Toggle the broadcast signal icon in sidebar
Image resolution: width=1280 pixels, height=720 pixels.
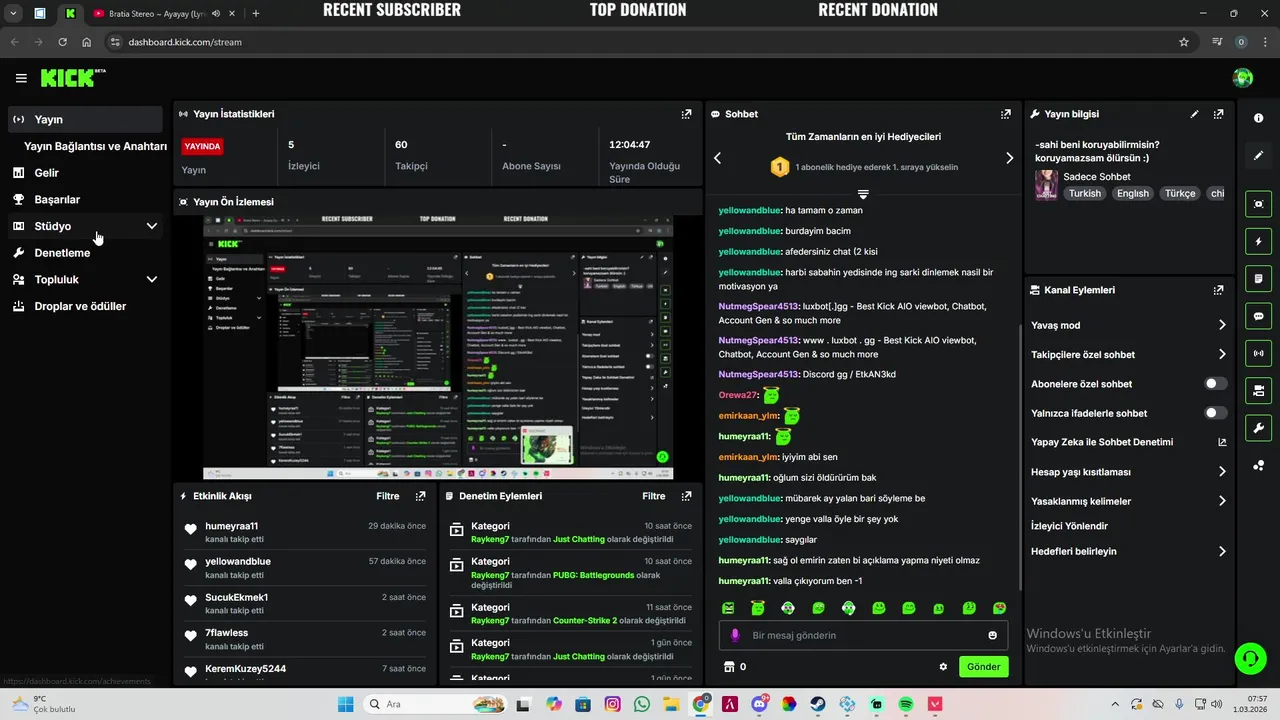click(1258, 352)
